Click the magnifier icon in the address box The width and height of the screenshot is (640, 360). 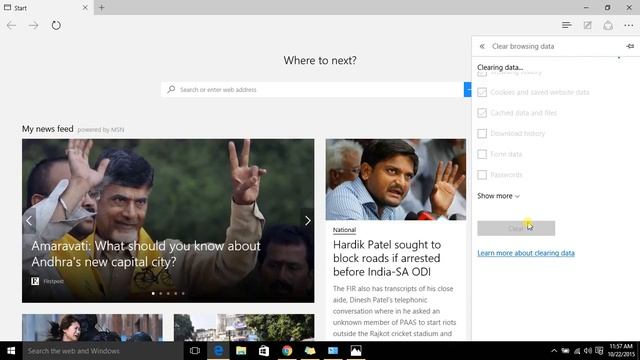171,89
